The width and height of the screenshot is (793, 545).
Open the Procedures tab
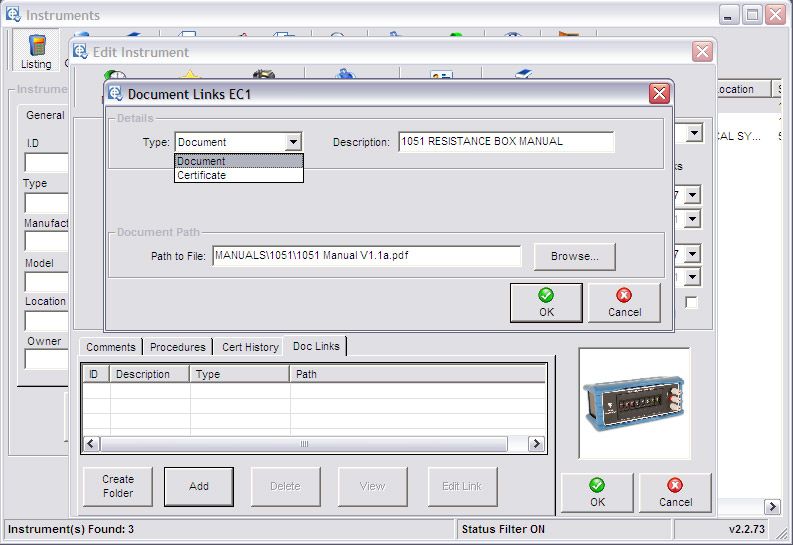click(x=178, y=347)
